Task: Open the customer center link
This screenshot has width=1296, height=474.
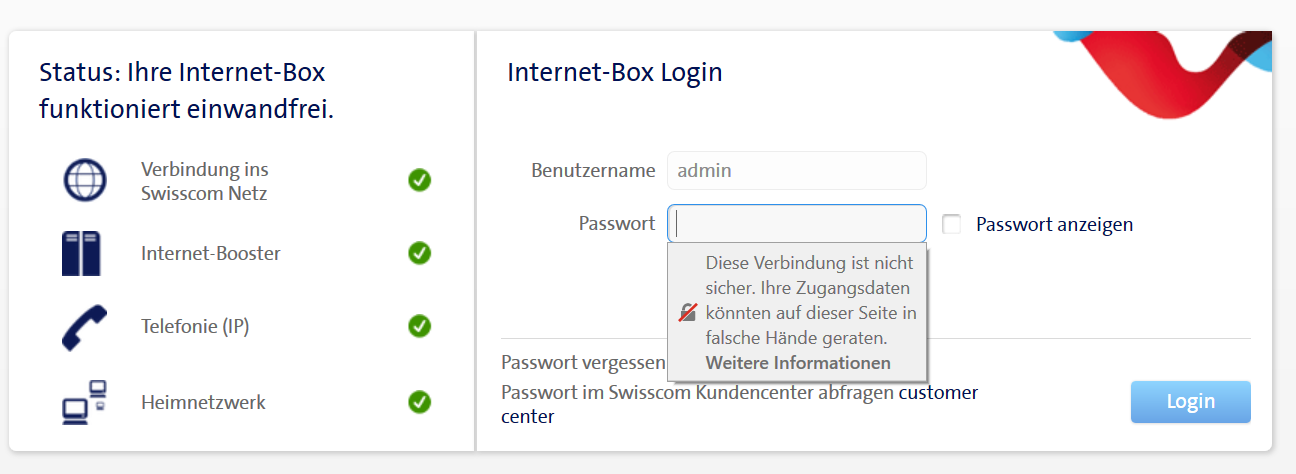Action: 938,393
